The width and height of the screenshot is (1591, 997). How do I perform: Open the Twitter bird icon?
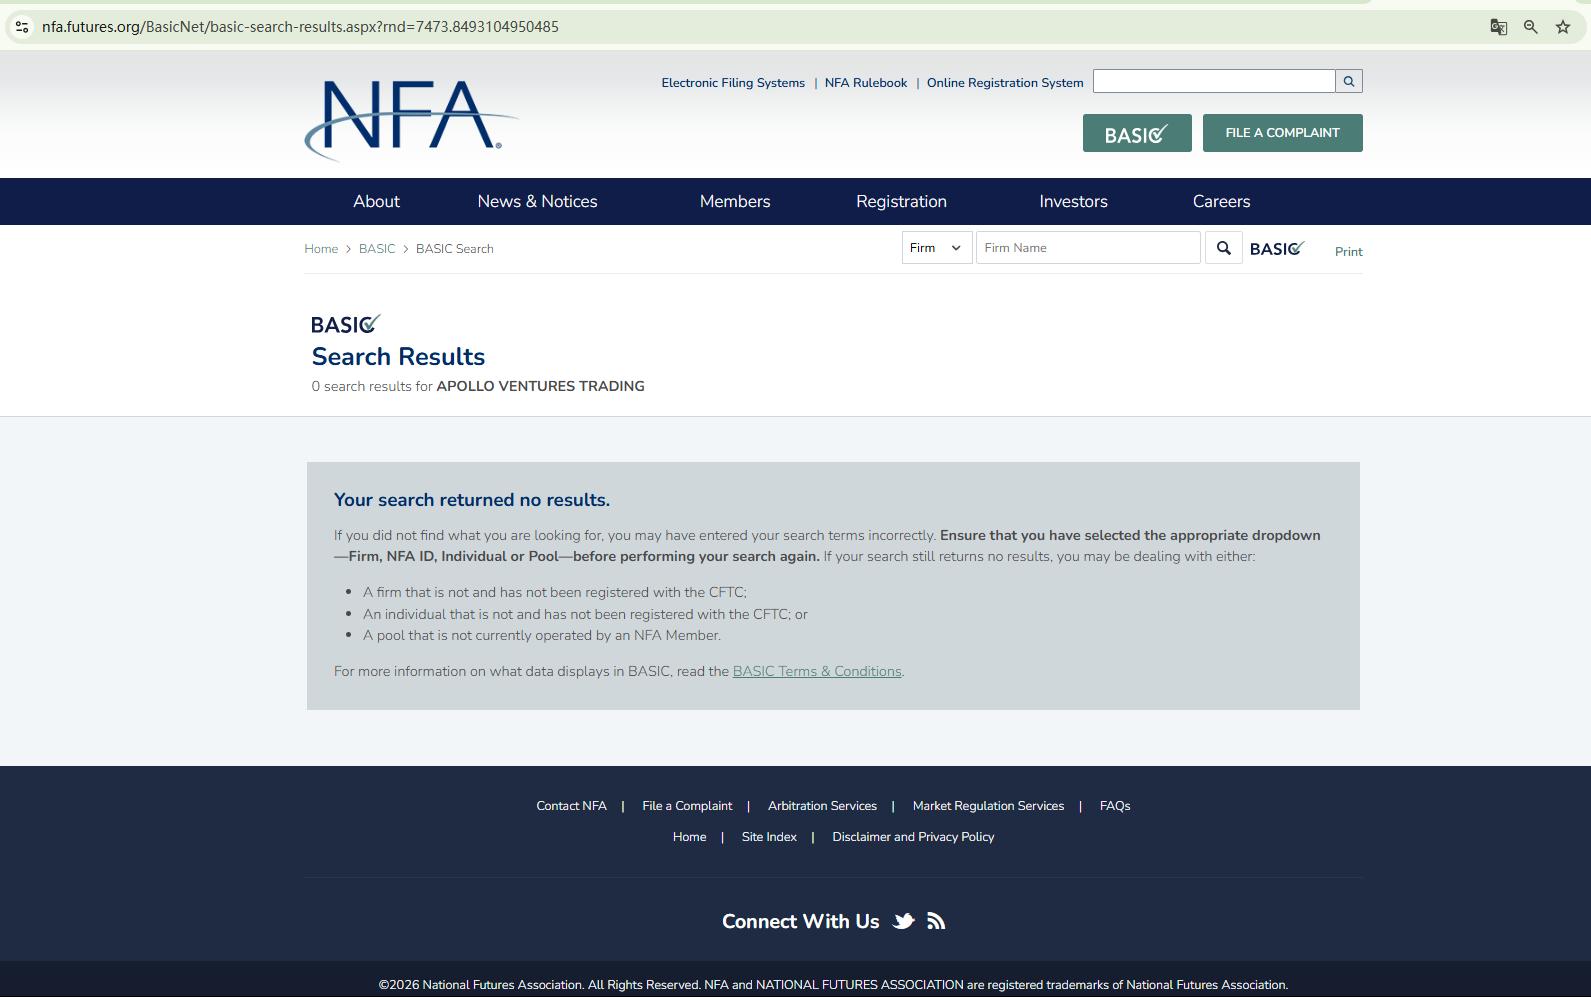[904, 921]
